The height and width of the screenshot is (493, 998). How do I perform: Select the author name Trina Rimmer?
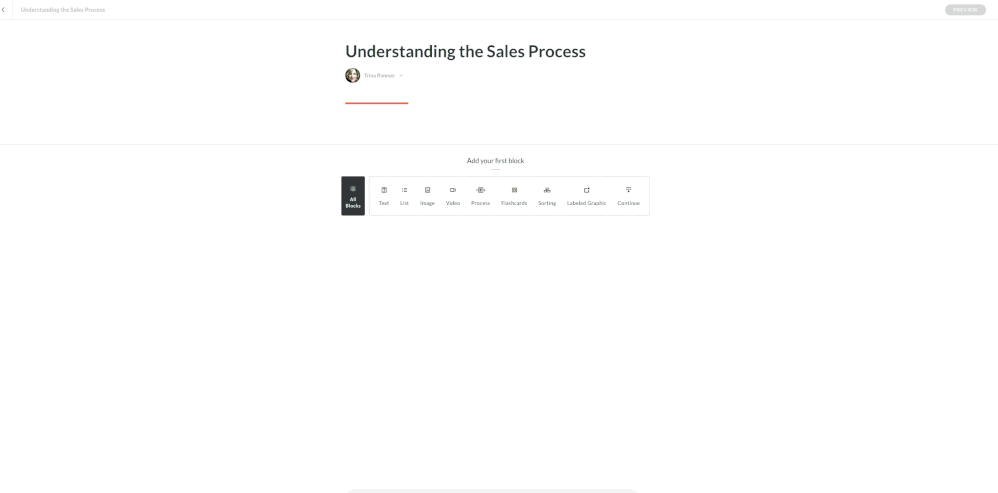point(379,76)
